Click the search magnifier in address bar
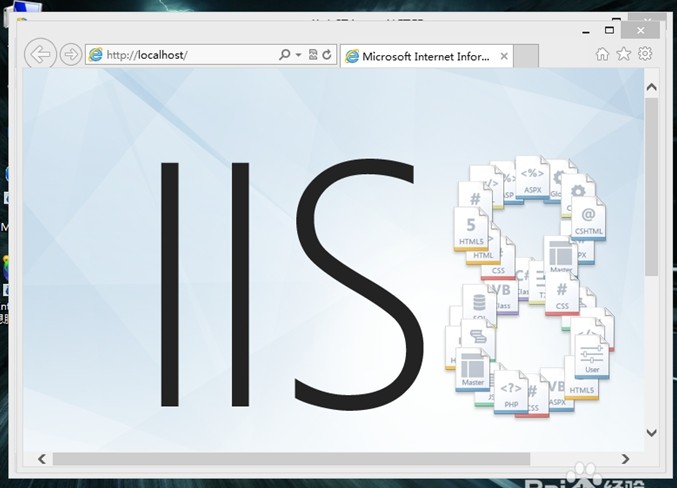The image size is (677, 488). [x=285, y=54]
